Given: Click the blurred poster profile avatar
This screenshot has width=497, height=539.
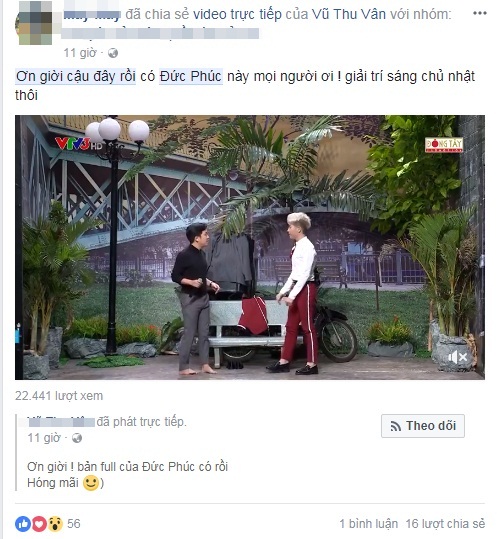Looking at the screenshot, I should [34, 23].
